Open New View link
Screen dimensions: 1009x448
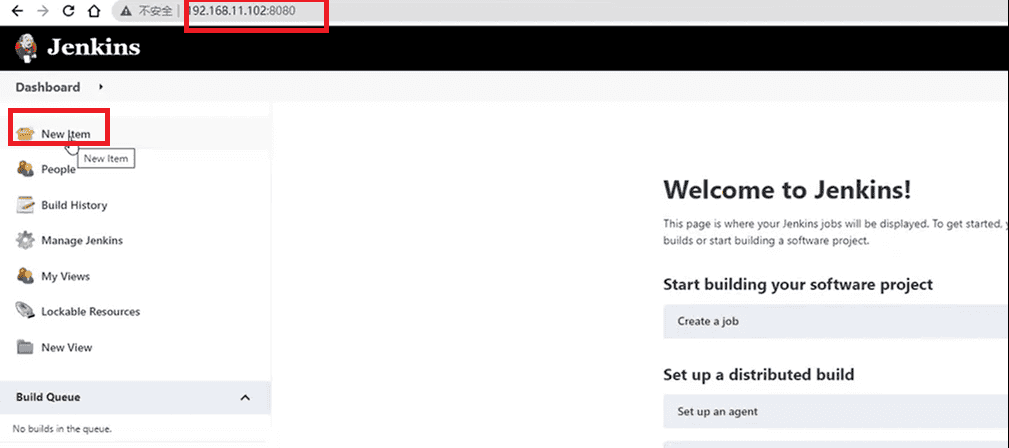click(67, 348)
